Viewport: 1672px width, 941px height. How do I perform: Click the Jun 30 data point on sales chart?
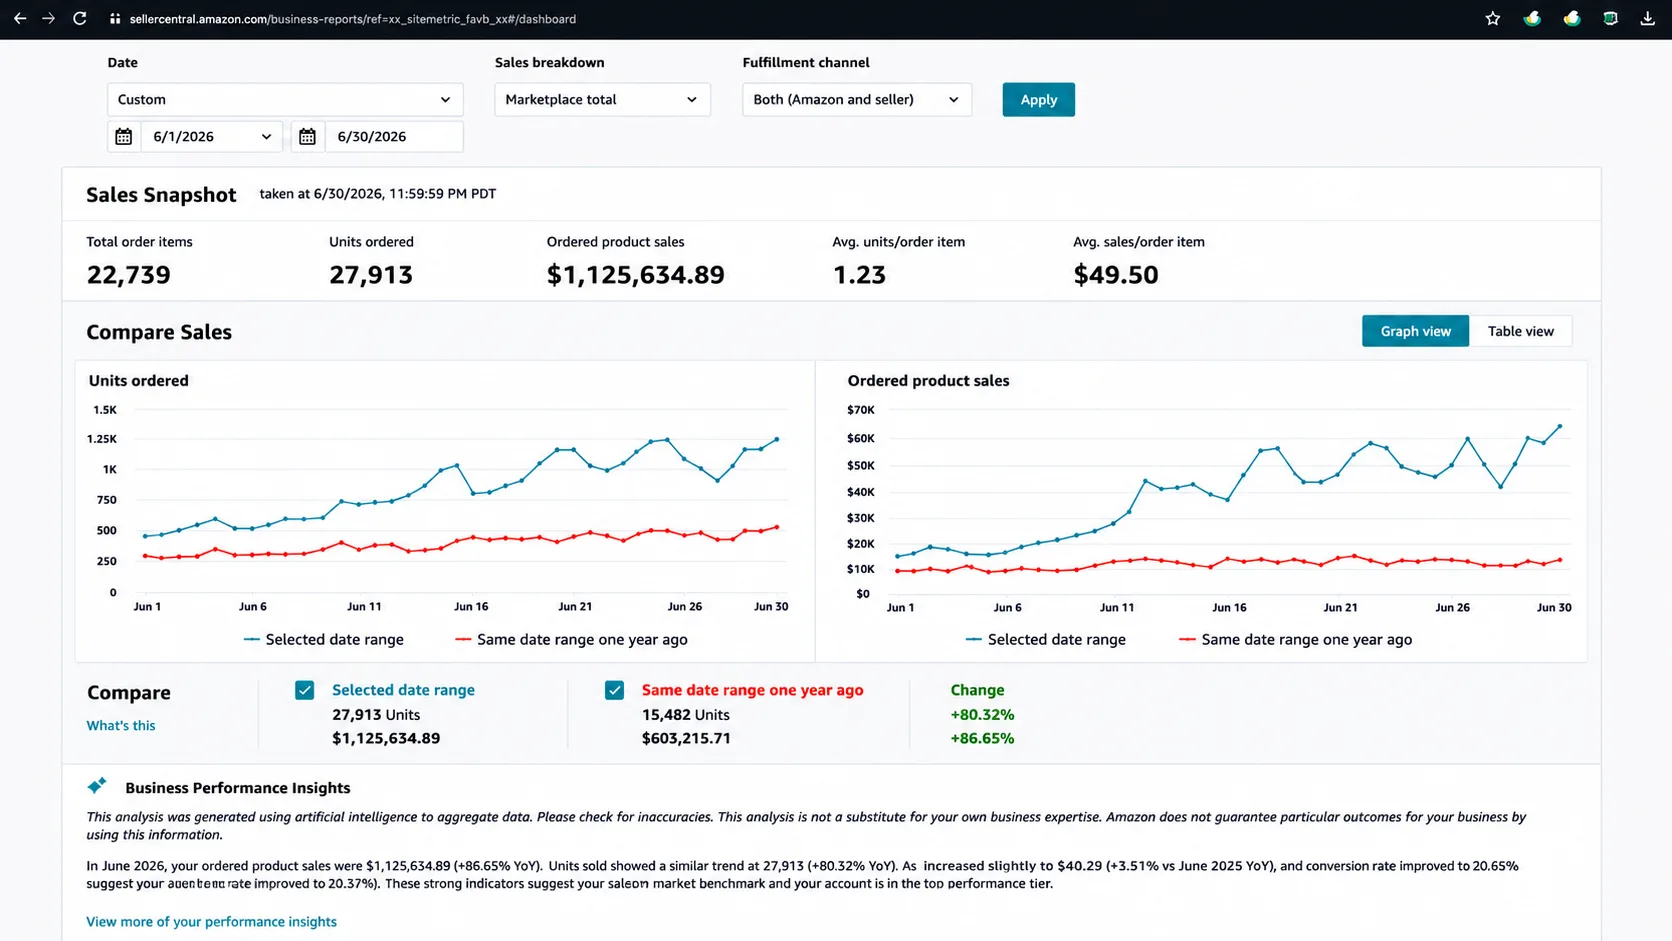click(1560, 427)
